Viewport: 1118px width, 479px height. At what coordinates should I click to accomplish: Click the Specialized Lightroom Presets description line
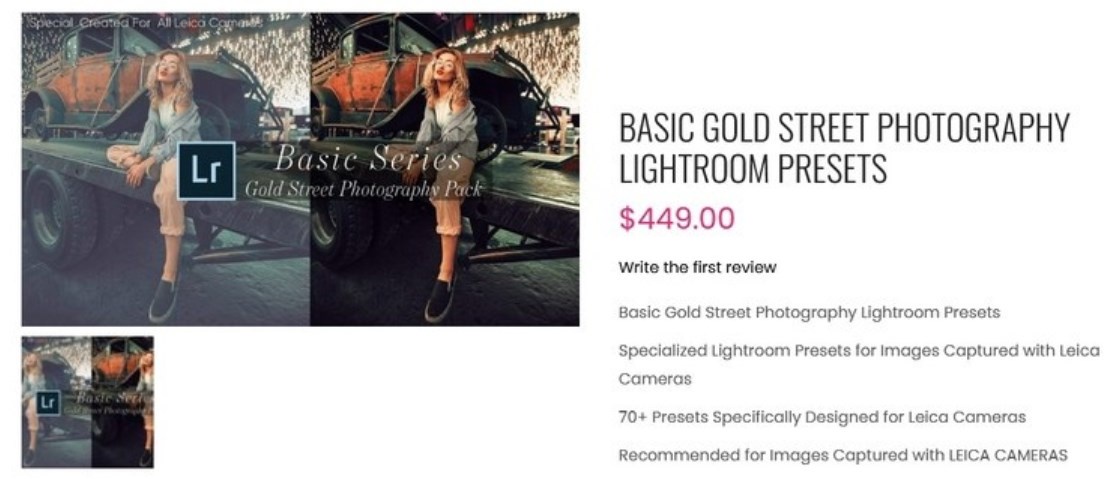pyautogui.click(x=858, y=351)
